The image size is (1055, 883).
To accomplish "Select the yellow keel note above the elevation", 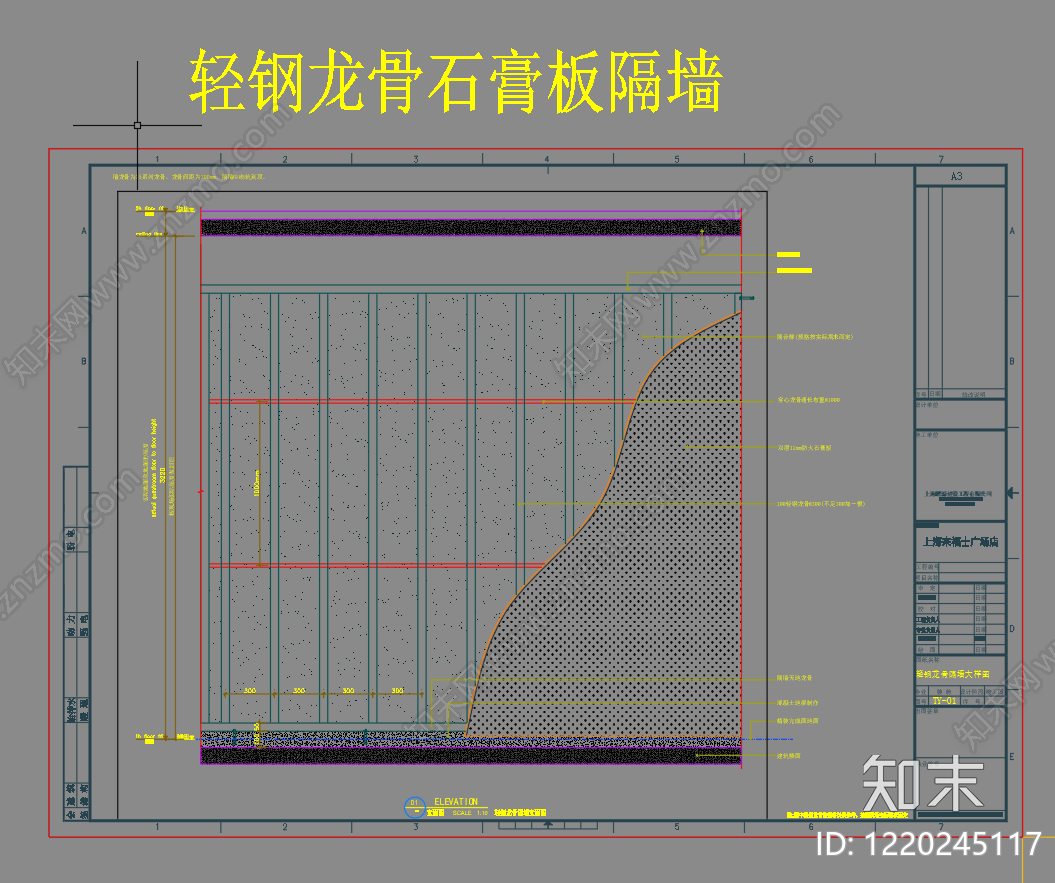I will click(188, 177).
